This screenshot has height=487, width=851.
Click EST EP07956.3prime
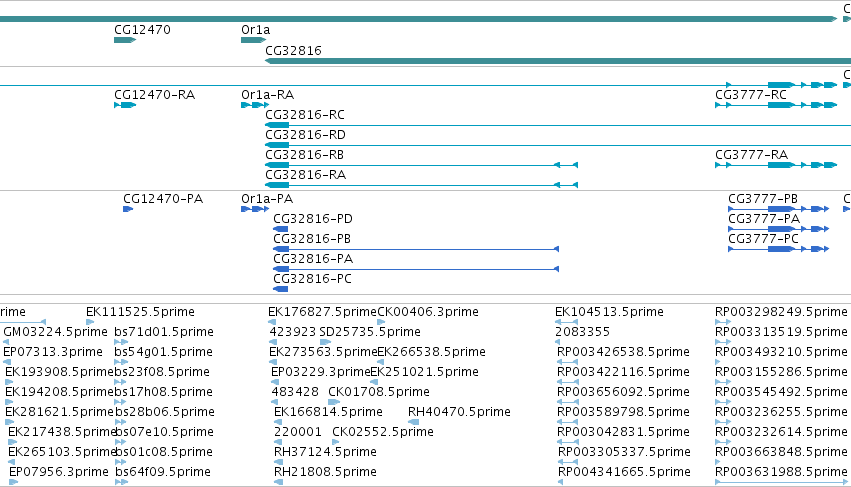click(59, 472)
